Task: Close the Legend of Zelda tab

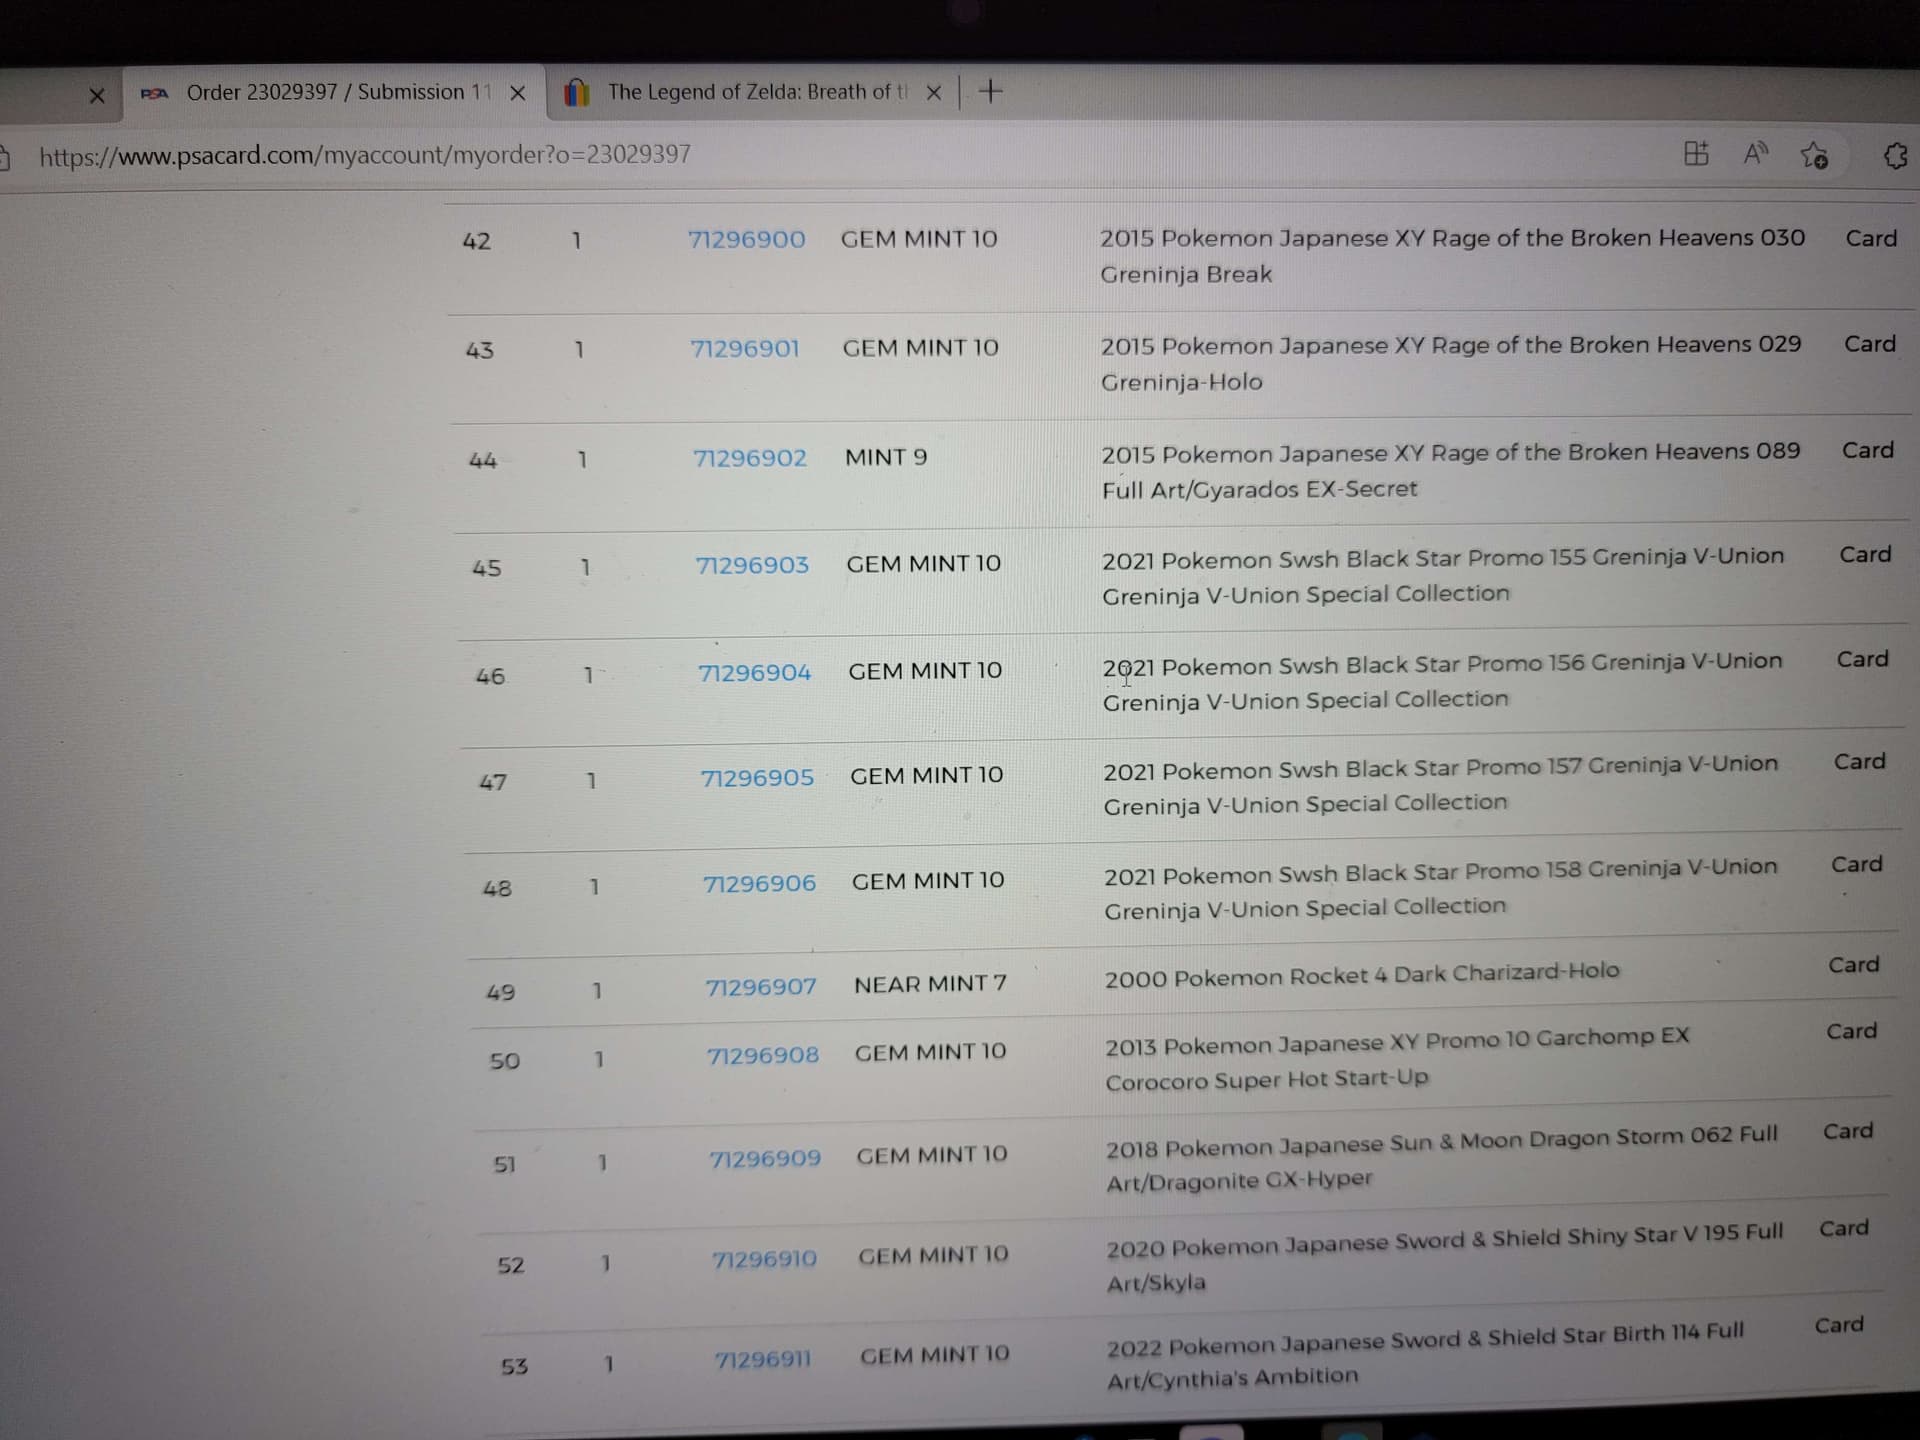Action: click(x=933, y=93)
